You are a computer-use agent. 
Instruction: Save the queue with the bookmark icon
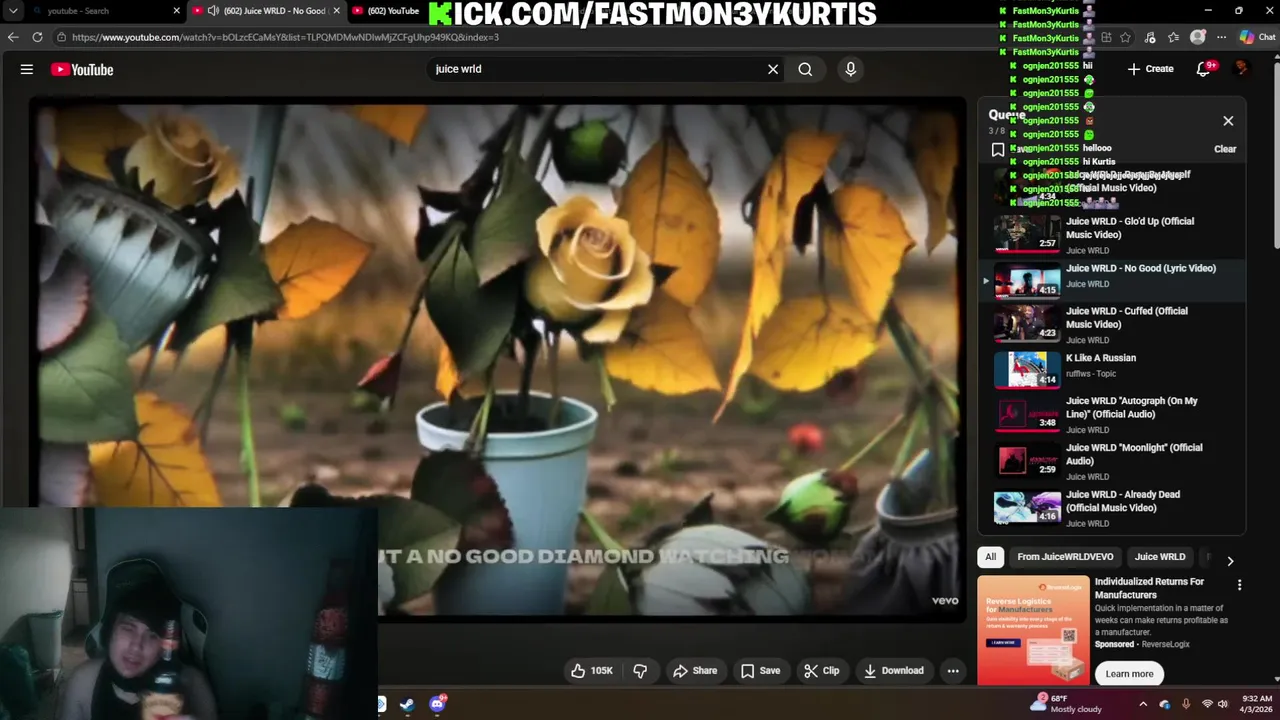click(998, 150)
